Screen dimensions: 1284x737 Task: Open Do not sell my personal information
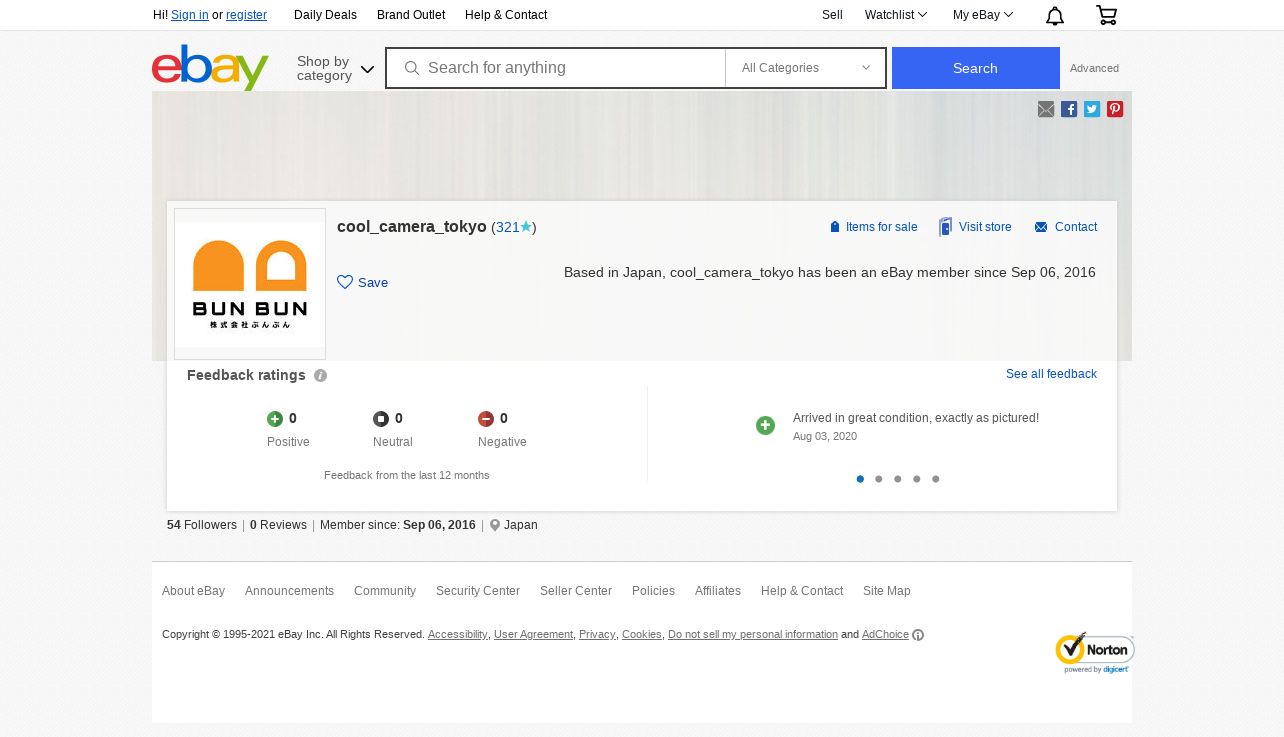[x=753, y=635]
